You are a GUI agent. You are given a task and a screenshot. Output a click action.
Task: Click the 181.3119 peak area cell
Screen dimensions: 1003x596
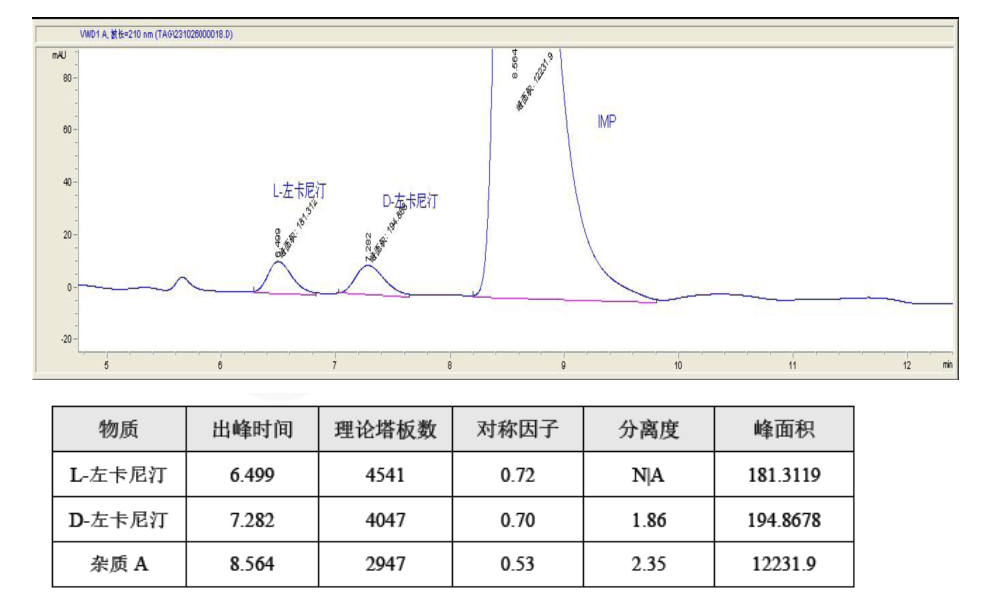click(x=784, y=475)
